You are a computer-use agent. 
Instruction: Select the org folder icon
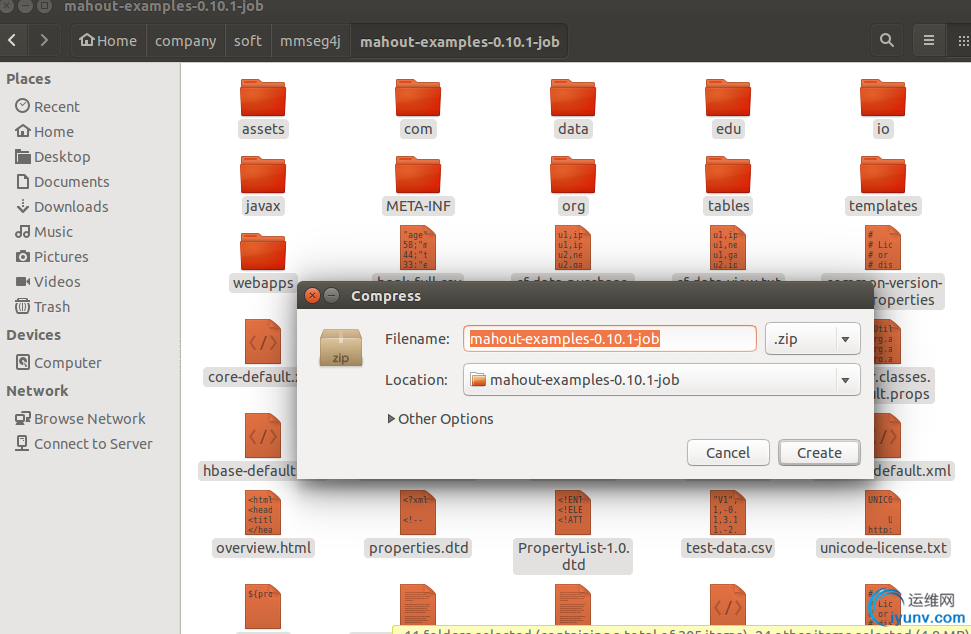[573, 175]
